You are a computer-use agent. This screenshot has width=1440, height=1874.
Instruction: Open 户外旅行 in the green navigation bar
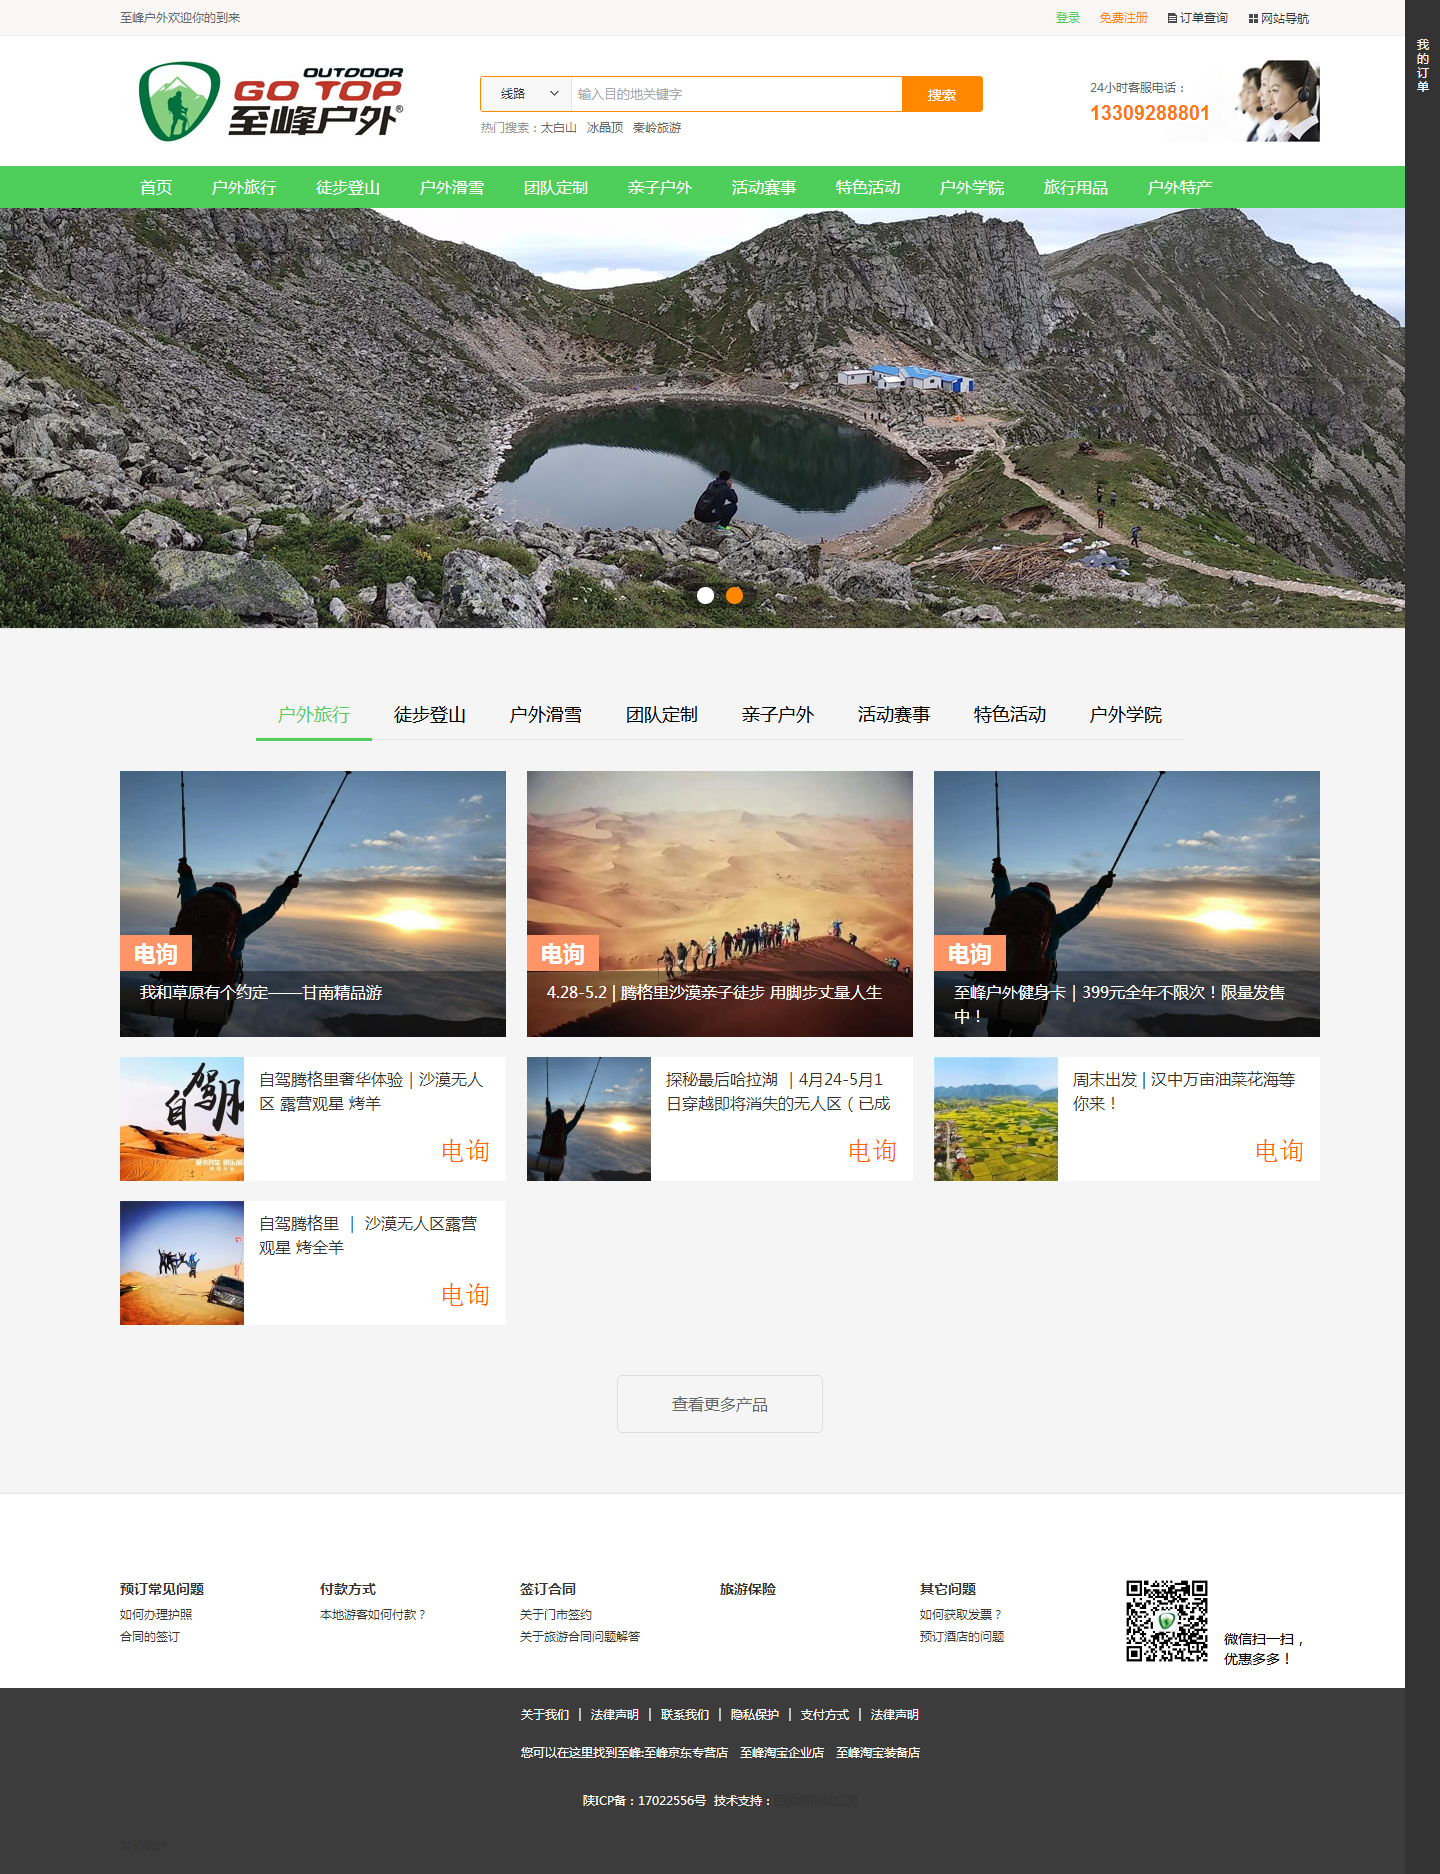(x=244, y=187)
